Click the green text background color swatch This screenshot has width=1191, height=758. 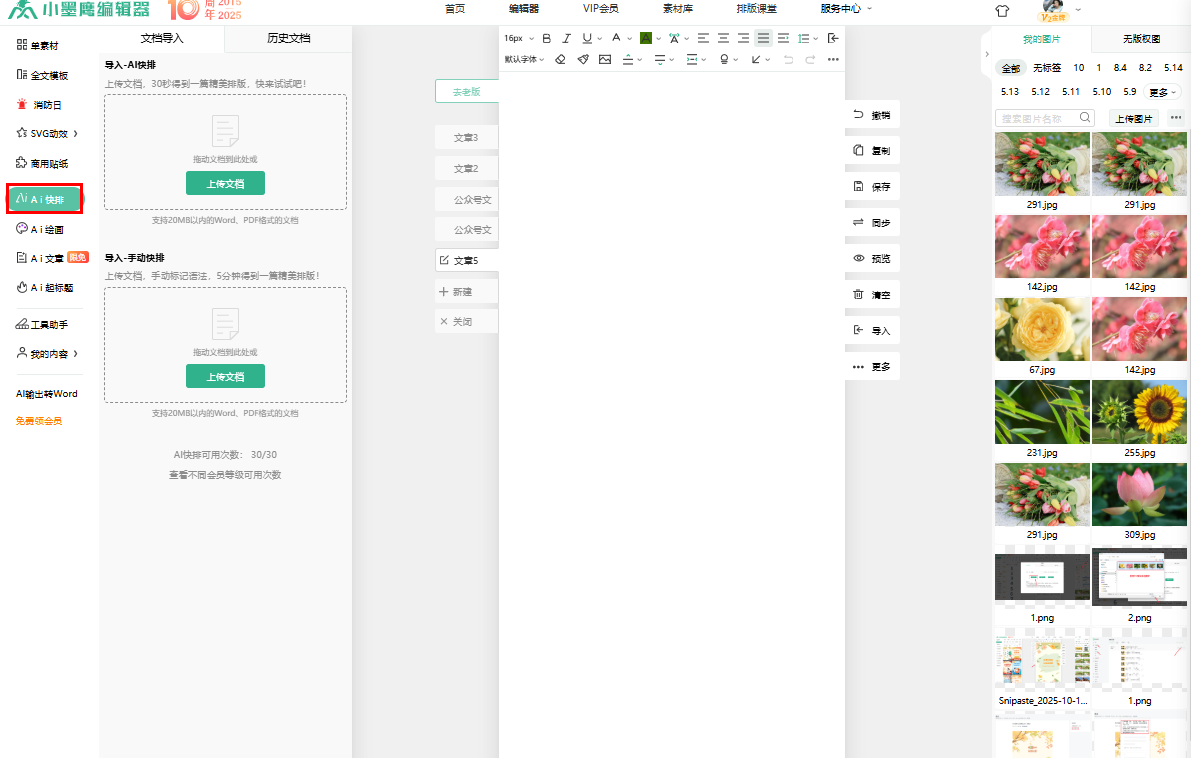646,38
